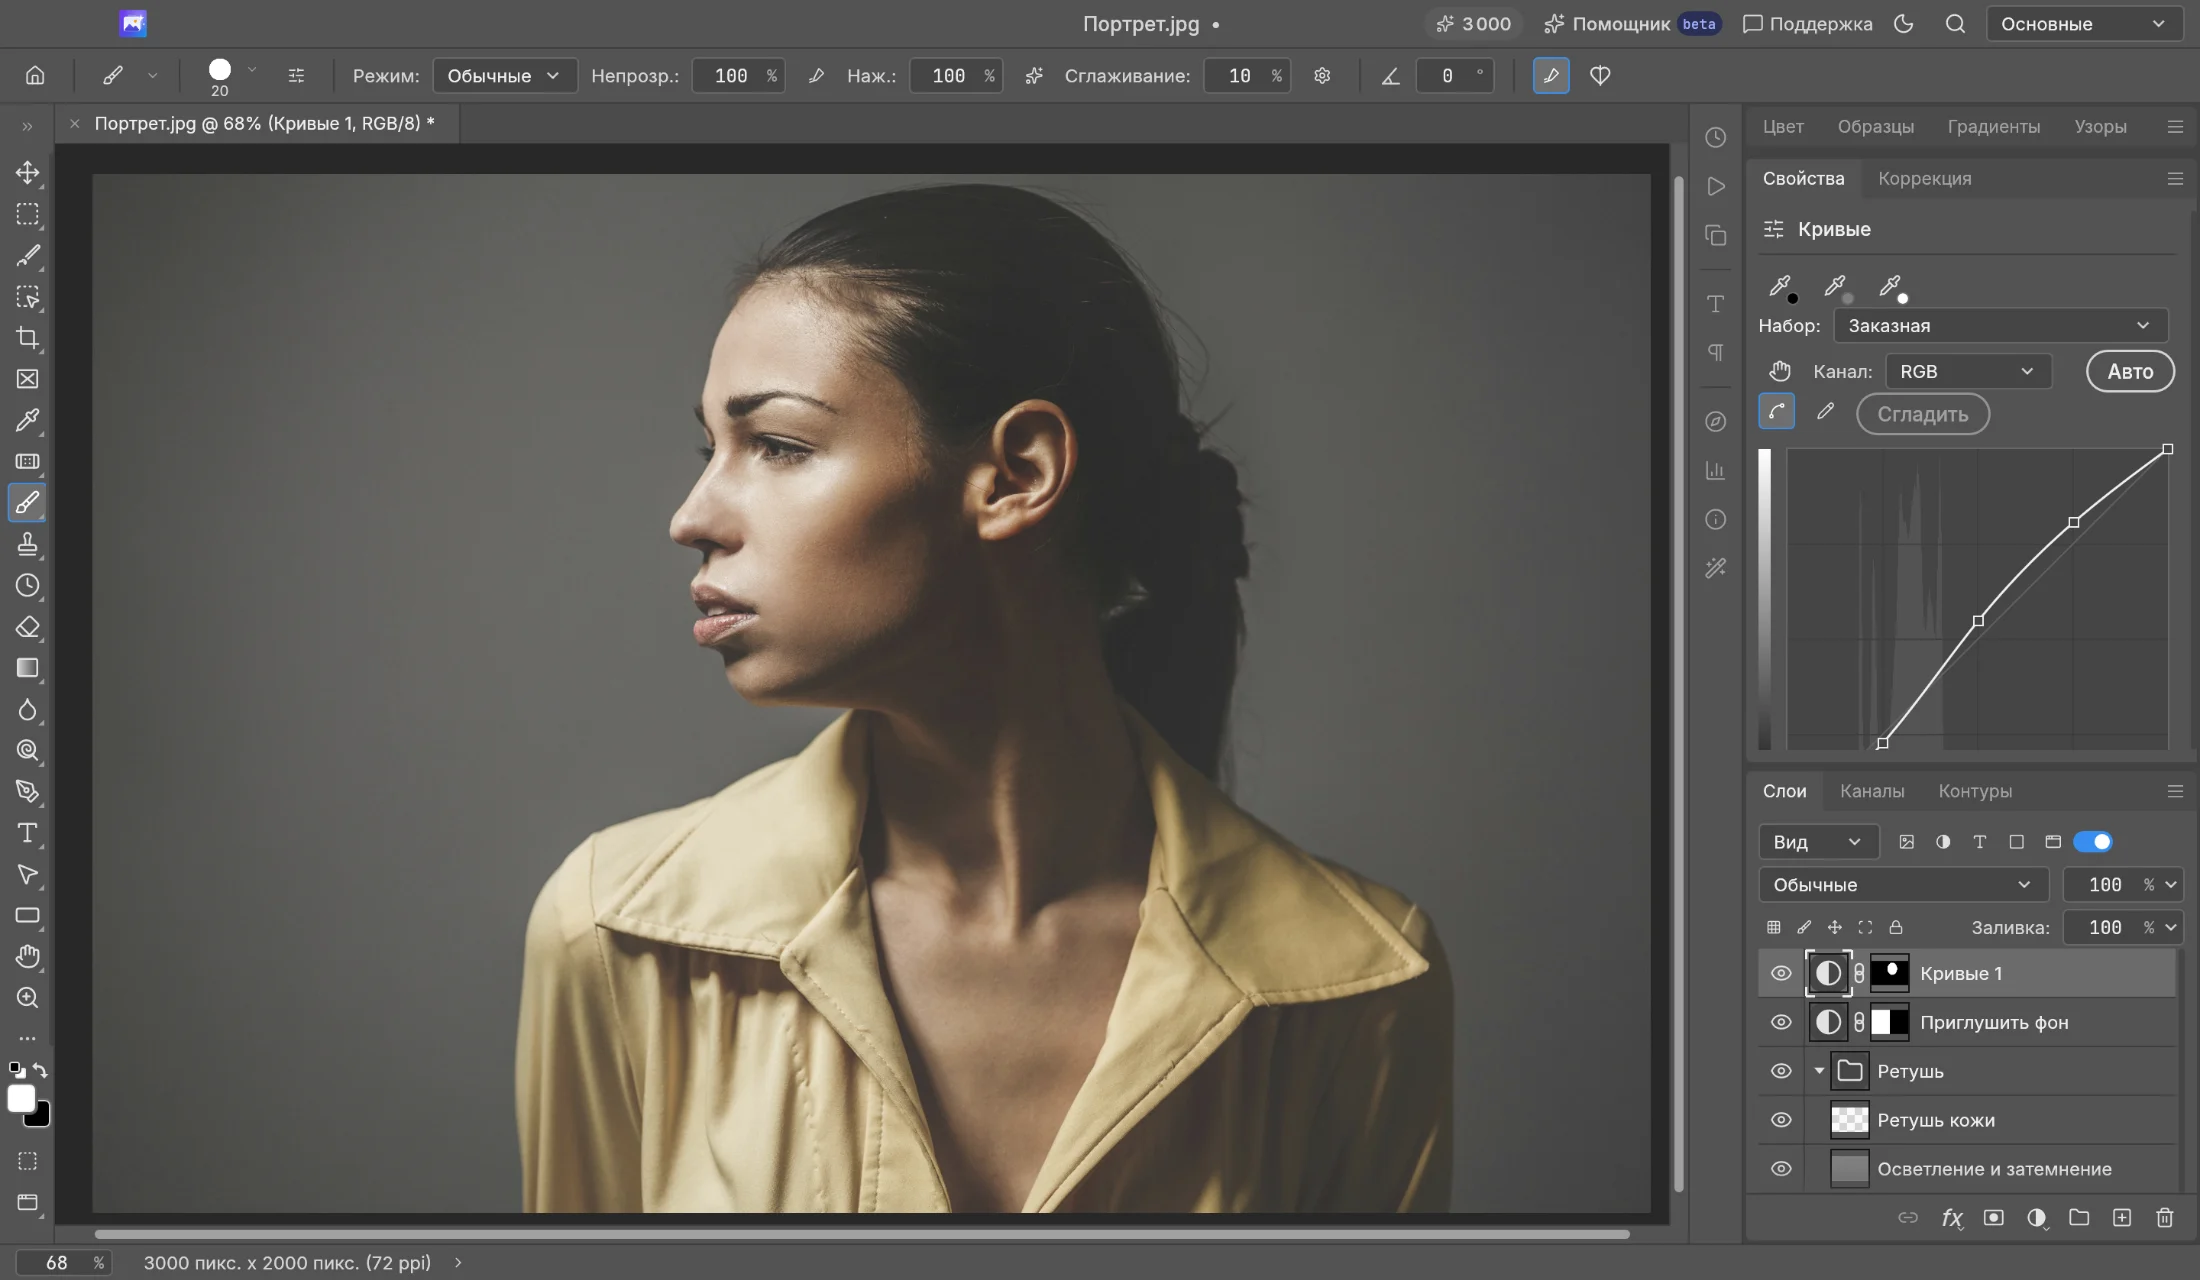Select the Crop tool
The height and width of the screenshot is (1280, 2200).
point(27,338)
